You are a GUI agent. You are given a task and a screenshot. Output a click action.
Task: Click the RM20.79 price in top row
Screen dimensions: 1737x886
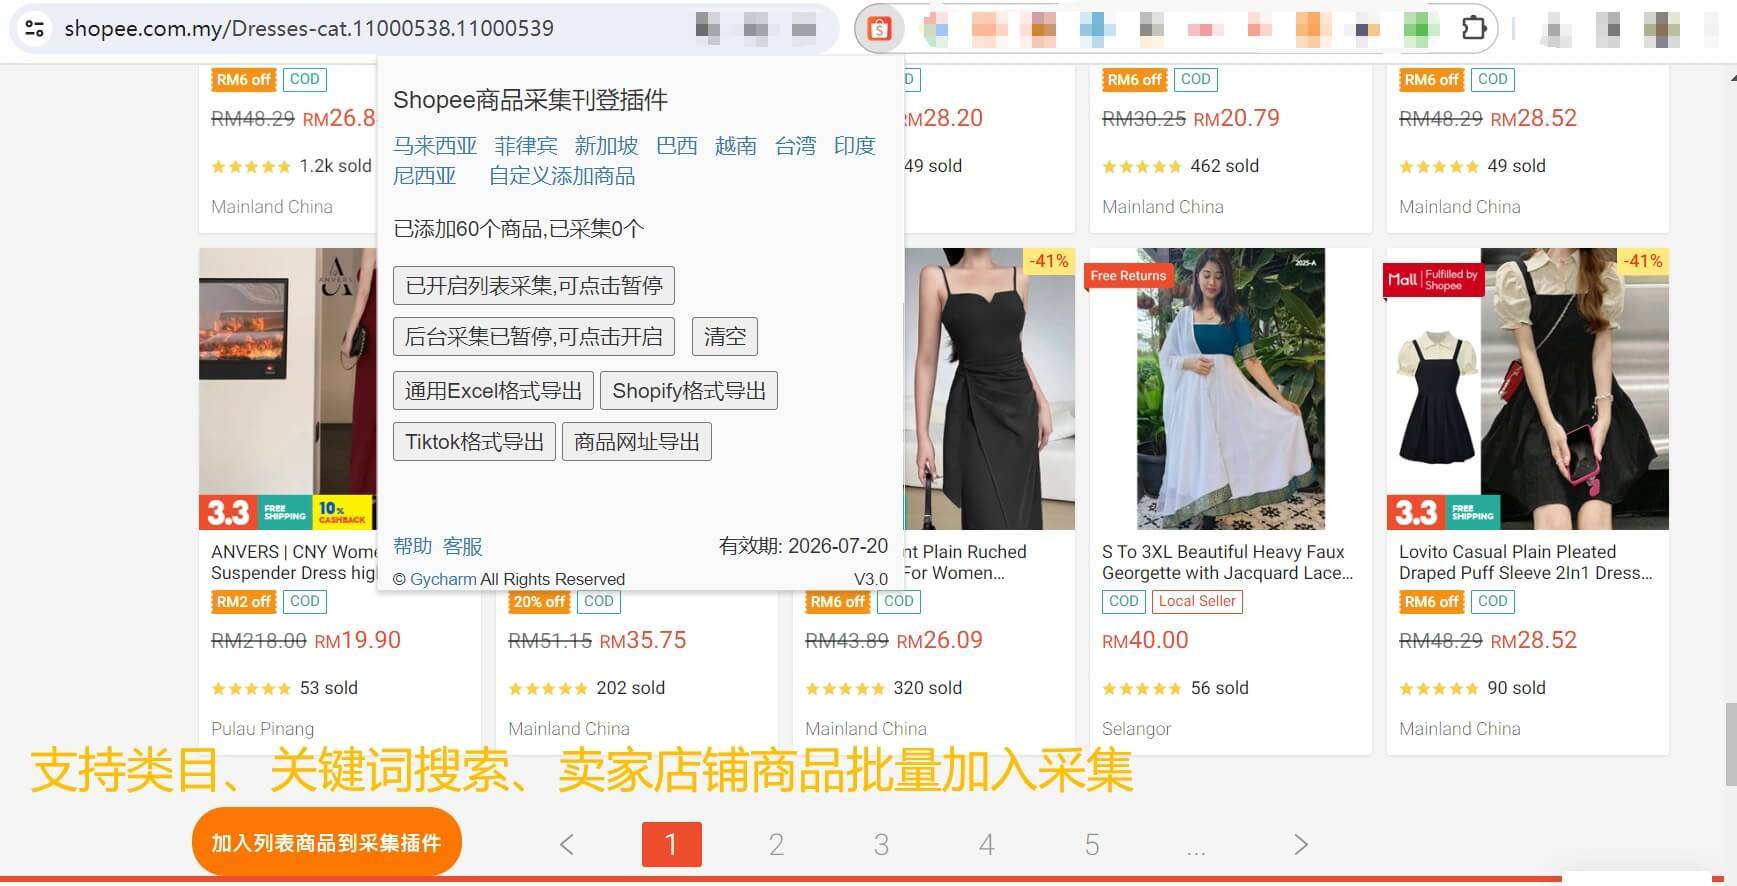point(1236,118)
